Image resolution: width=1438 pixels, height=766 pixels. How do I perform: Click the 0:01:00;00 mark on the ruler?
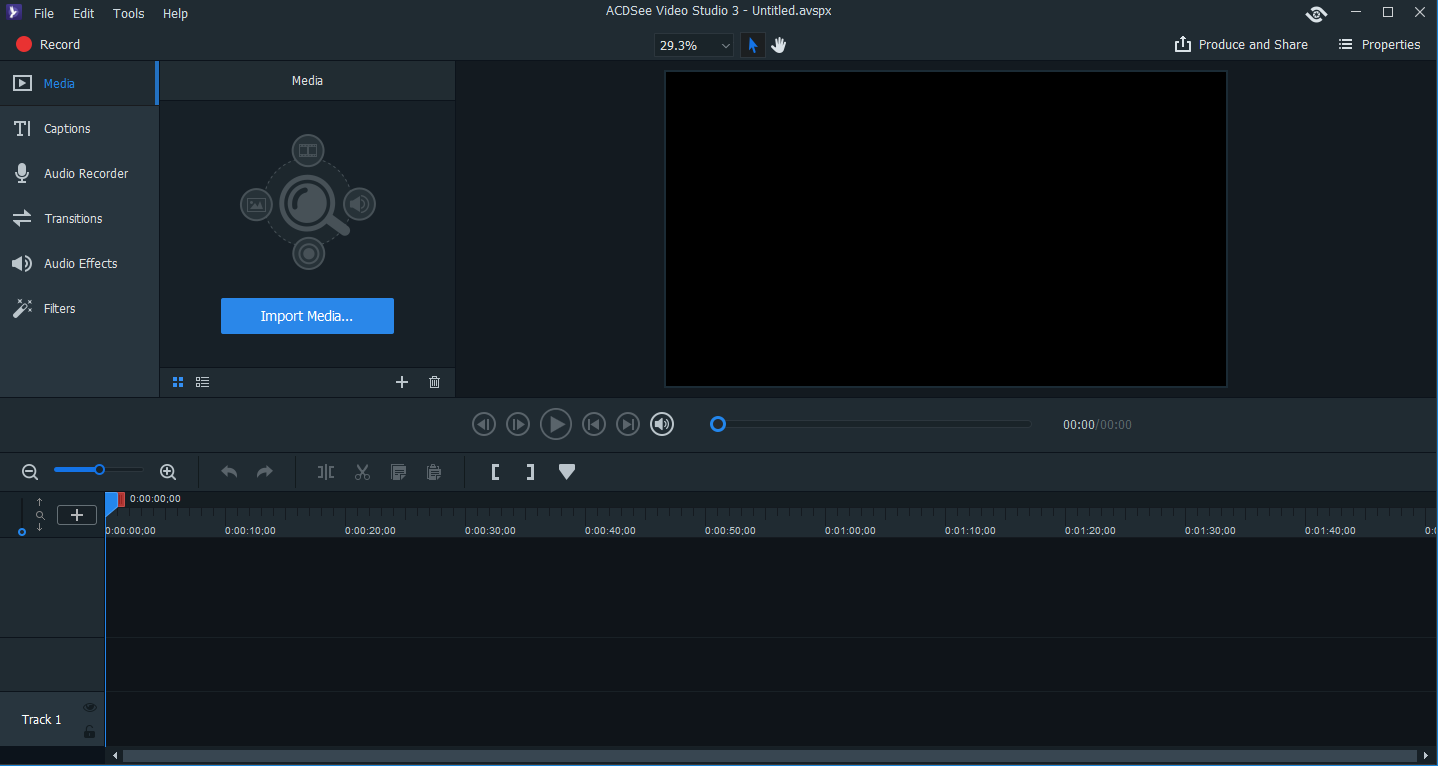tap(850, 530)
